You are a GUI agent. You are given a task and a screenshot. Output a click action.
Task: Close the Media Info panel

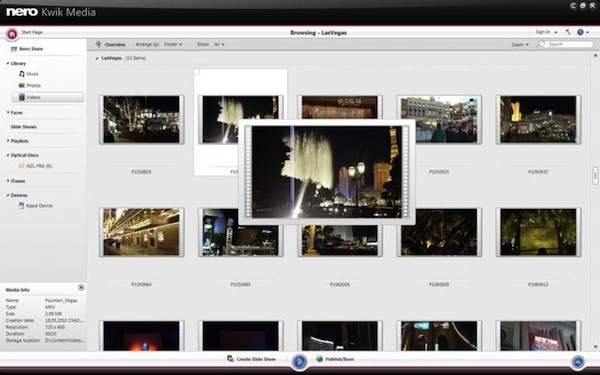81,287
